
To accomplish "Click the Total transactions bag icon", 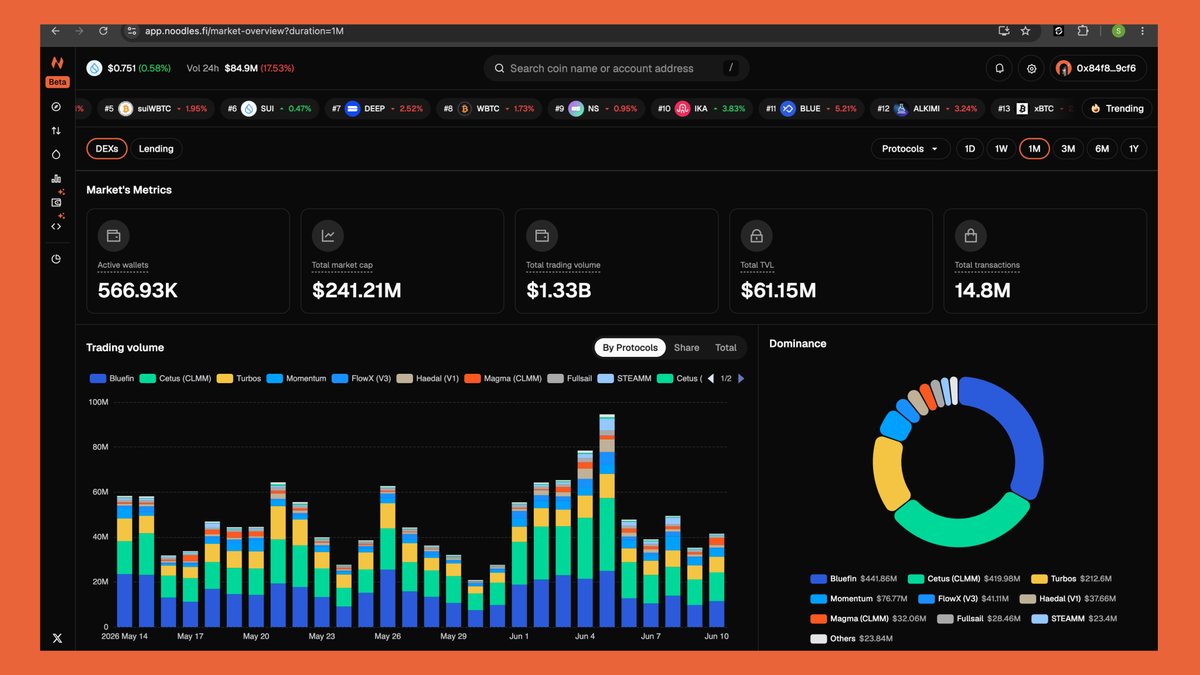I will 970,236.
